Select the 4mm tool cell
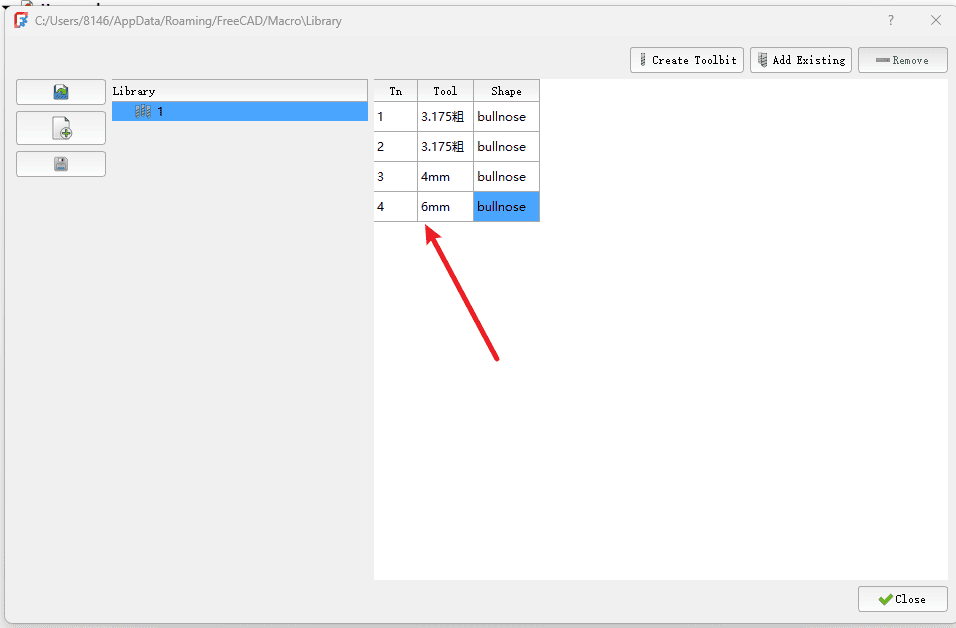 pos(445,177)
